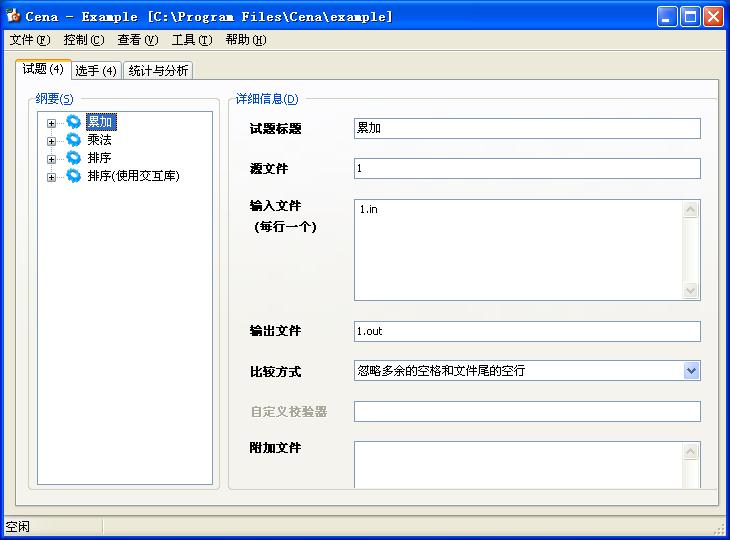The width and height of the screenshot is (730, 540).
Task: Open the 文件(F) menu
Action: tap(30, 40)
